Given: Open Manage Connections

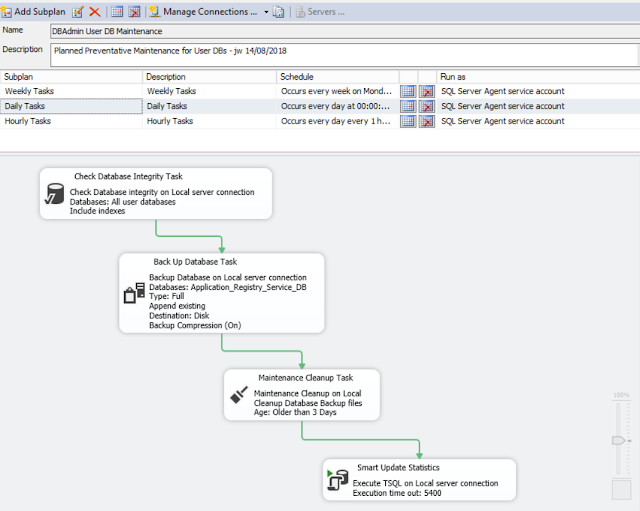Looking at the screenshot, I should click(x=203, y=12).
